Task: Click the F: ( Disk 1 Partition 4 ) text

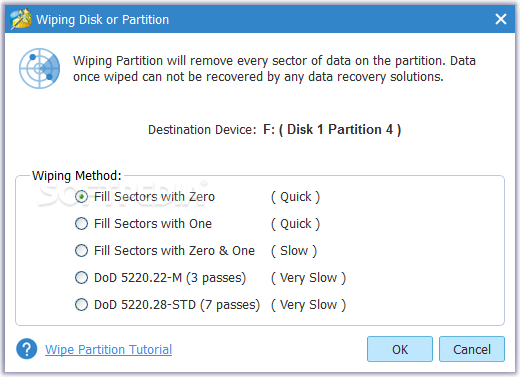Action: click(332, 130)
